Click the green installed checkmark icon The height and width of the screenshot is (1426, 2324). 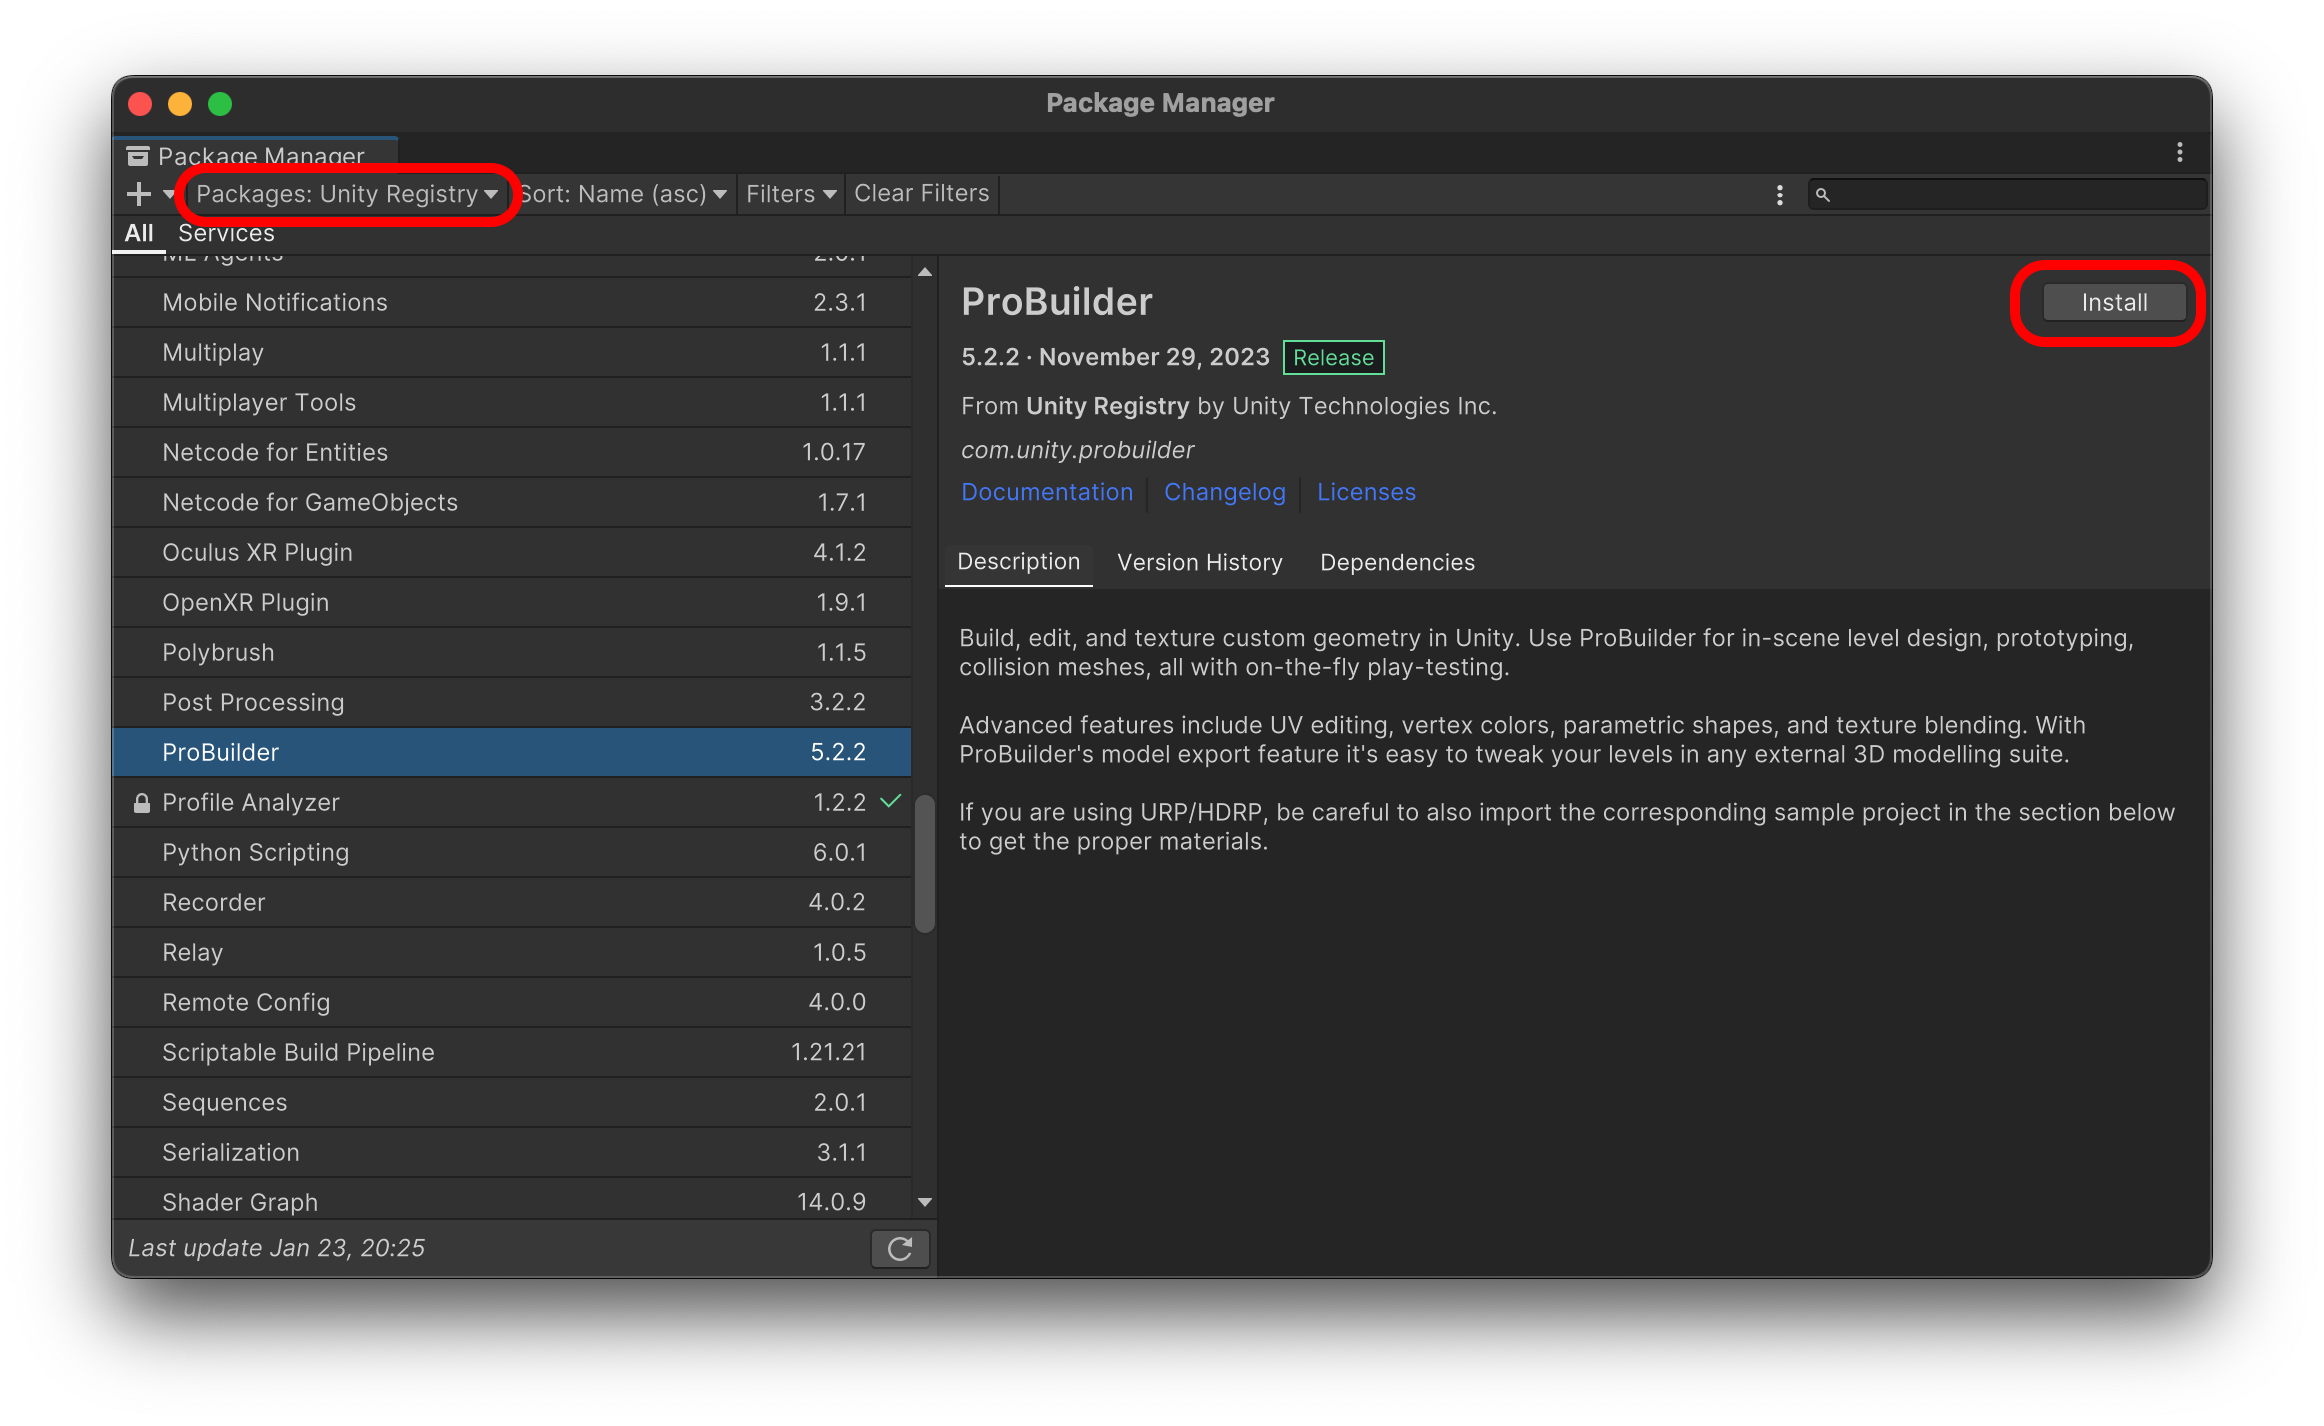coord(890,801)
